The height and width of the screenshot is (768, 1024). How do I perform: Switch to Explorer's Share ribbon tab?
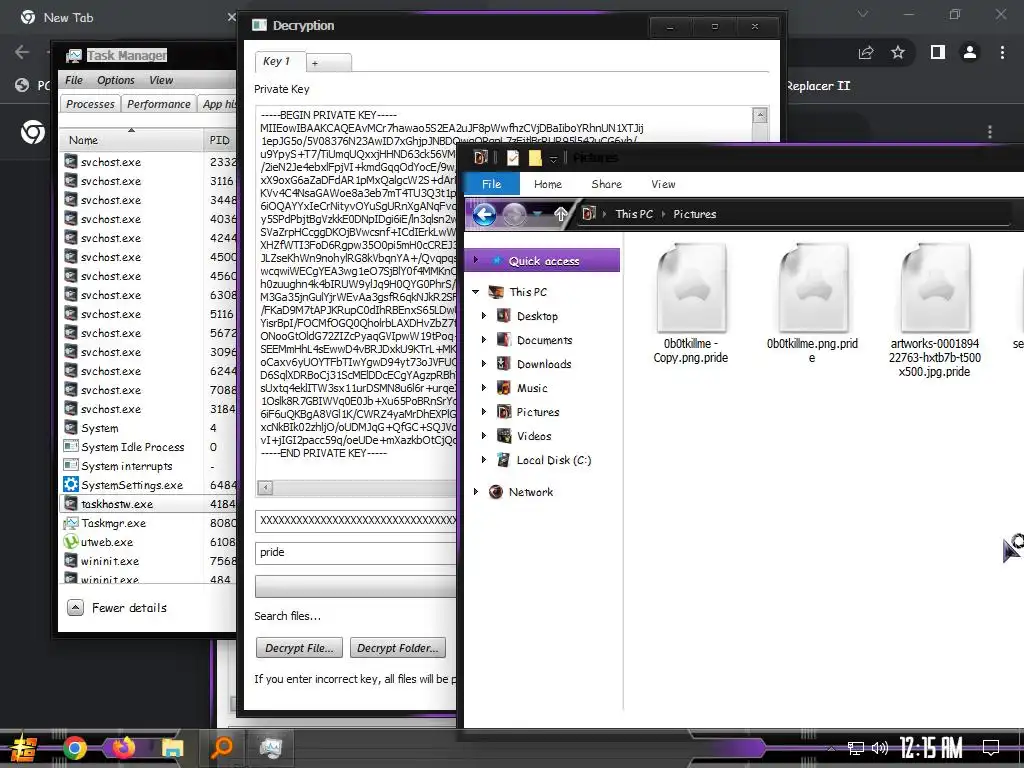click(x=607, y=184)
